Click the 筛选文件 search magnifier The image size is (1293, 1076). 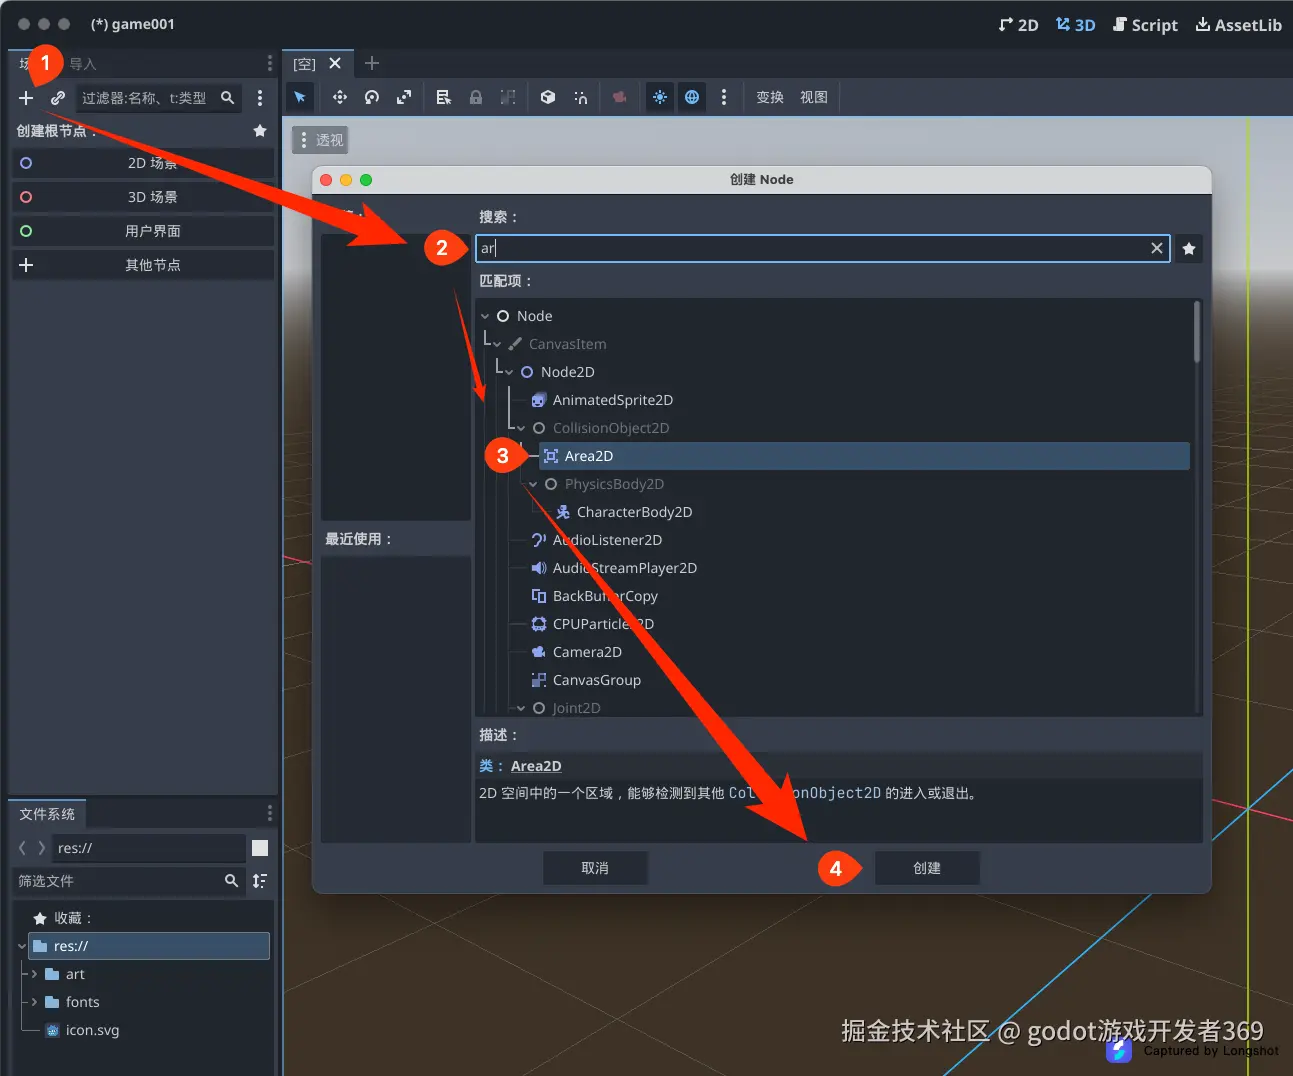pyautogui.click(x=232, y=881)
